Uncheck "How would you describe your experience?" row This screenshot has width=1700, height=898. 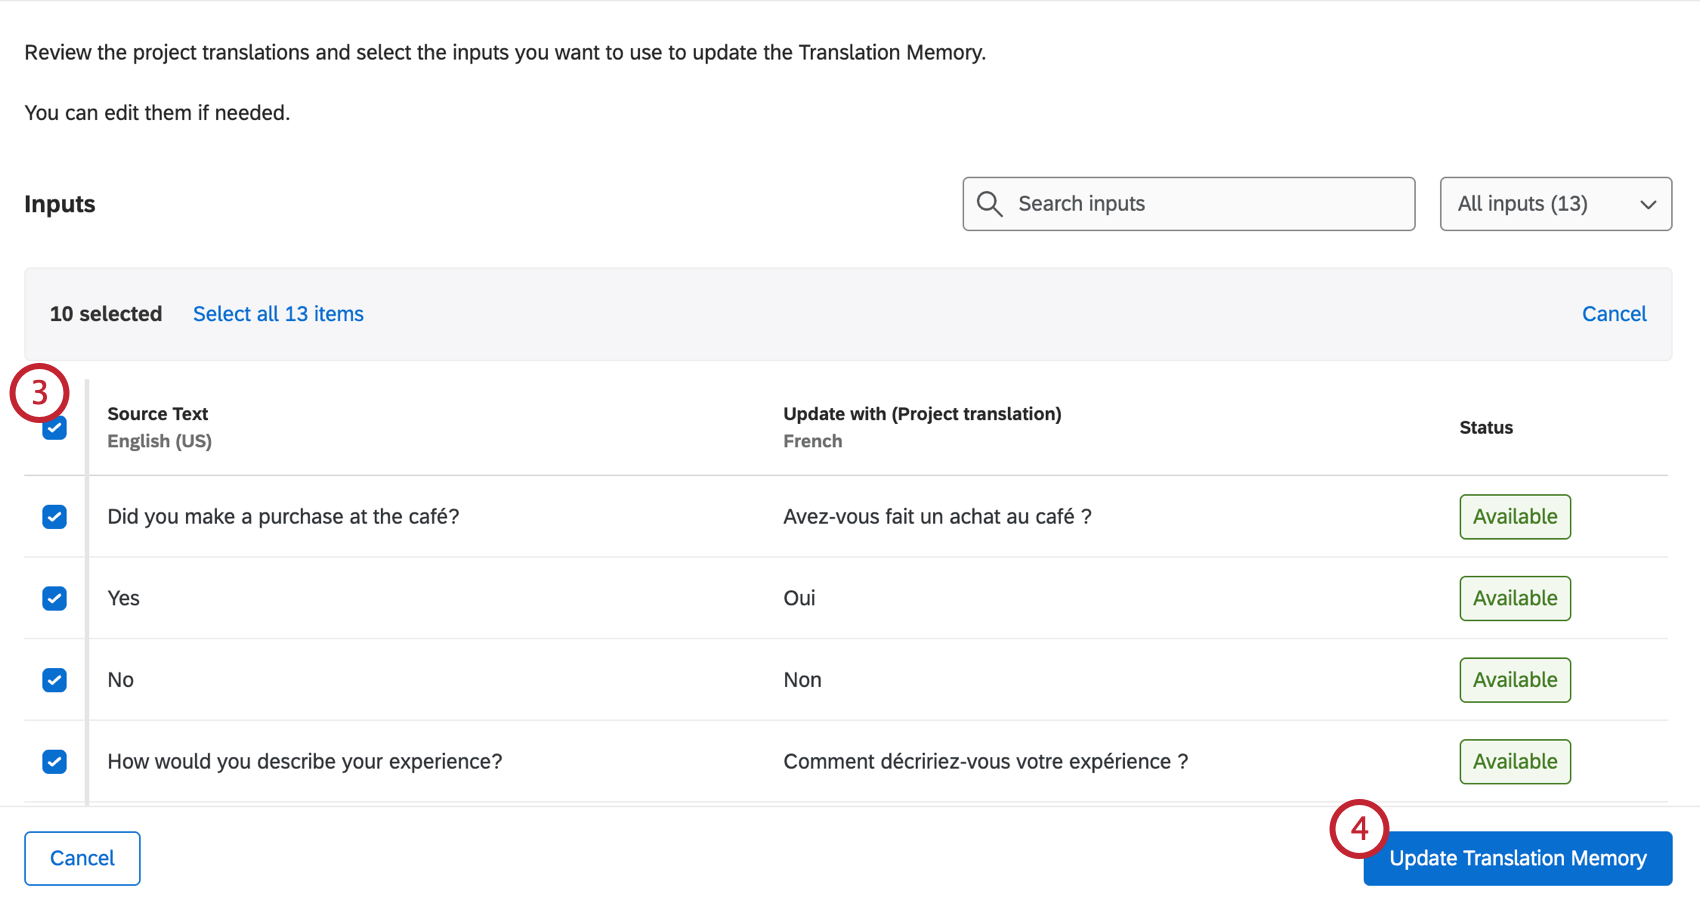point(53,761)
